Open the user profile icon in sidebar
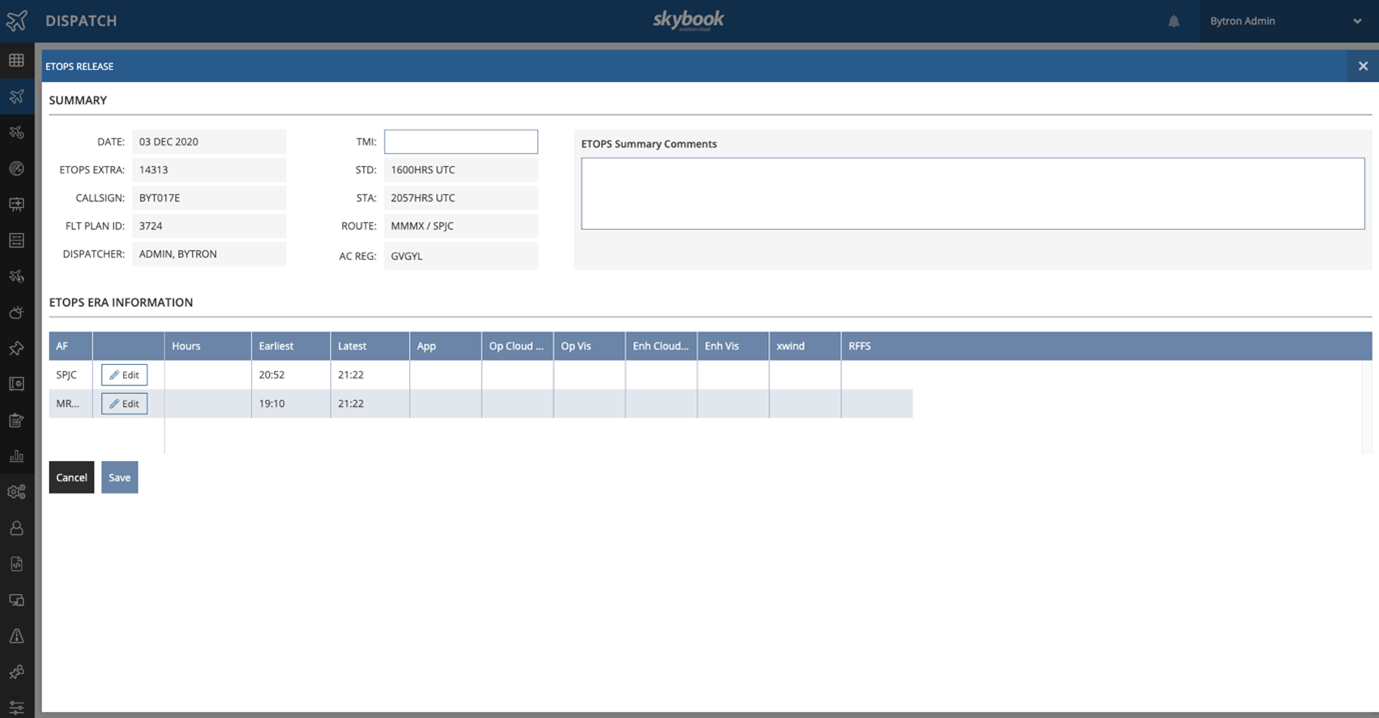 click(x=17, y=528)
